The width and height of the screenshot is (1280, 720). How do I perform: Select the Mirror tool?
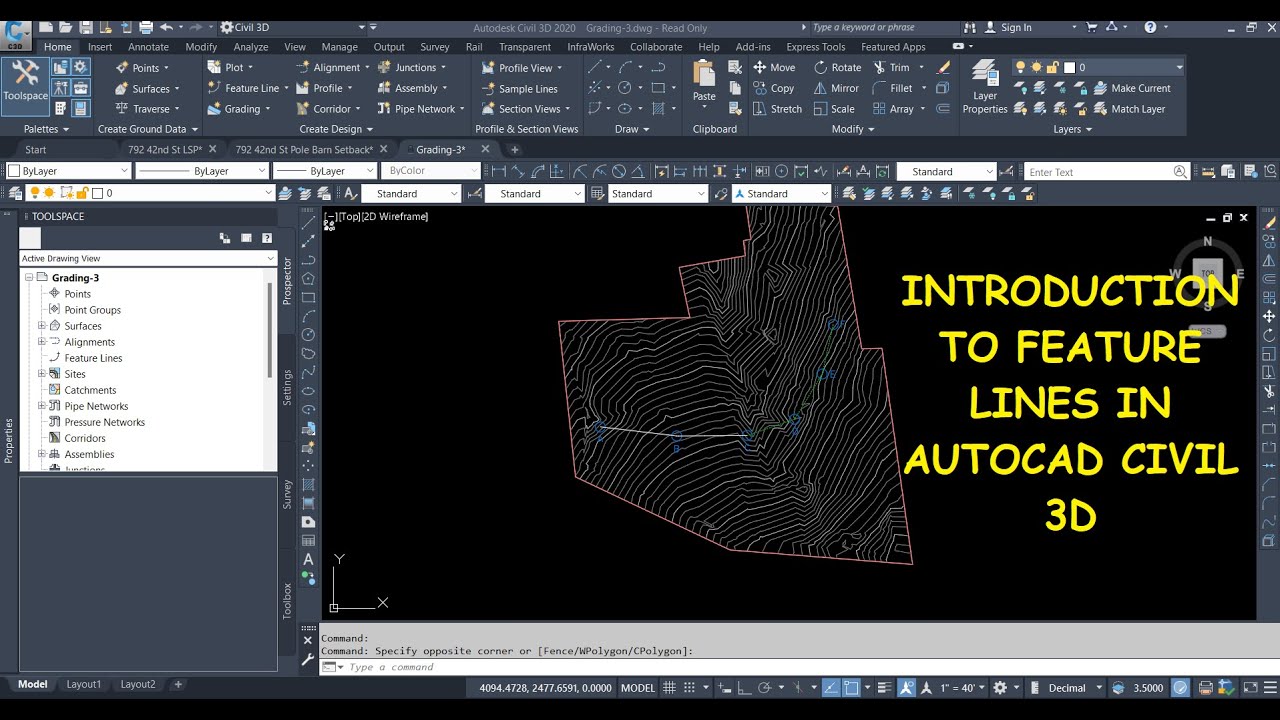836,88
